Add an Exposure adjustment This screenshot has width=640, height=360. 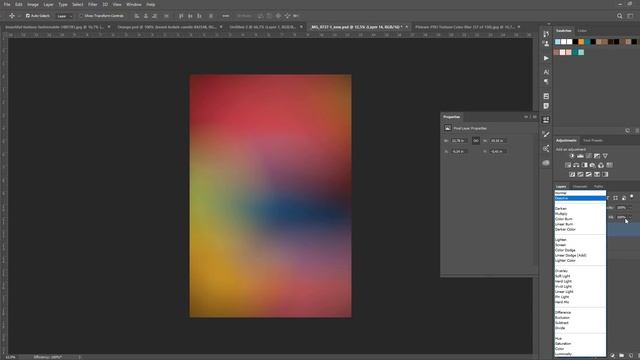click(597, 156)
